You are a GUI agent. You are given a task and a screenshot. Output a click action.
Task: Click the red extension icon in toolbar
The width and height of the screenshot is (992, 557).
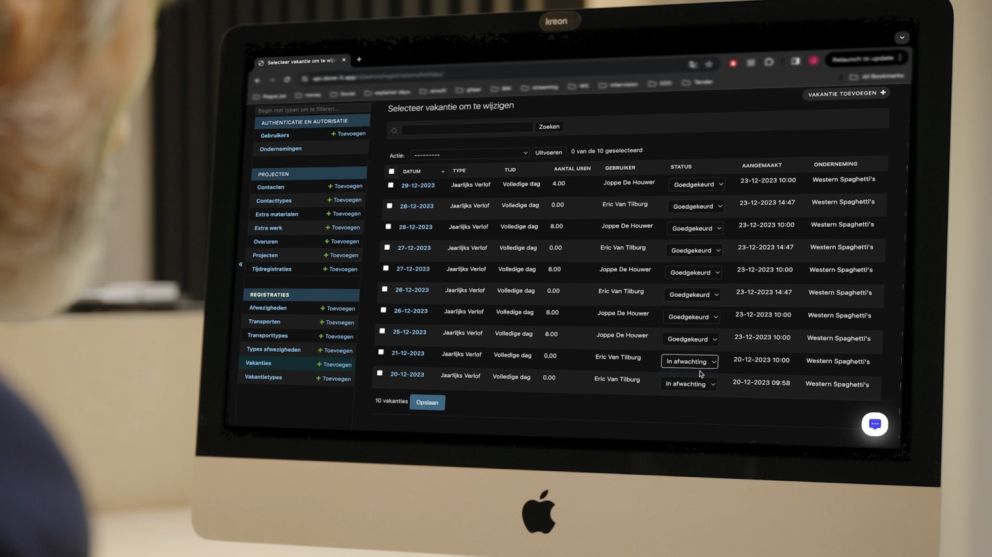pyautogui.click(x=733, y=63)
